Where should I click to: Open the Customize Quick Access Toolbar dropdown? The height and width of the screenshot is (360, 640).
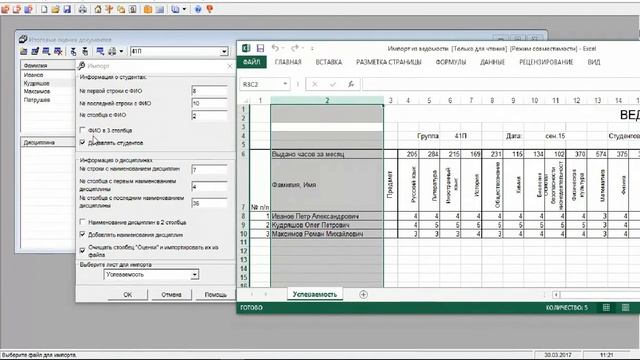[312, 48]
